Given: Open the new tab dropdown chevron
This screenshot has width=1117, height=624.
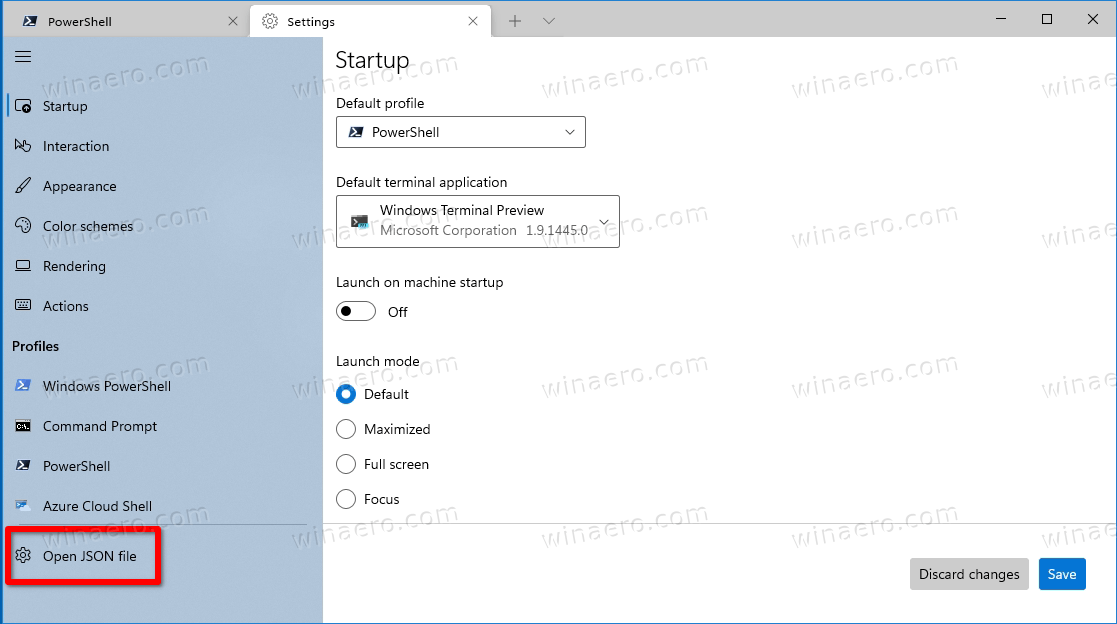Looking at the screenshot, I should pyautogui.click(x=548, y=20).
